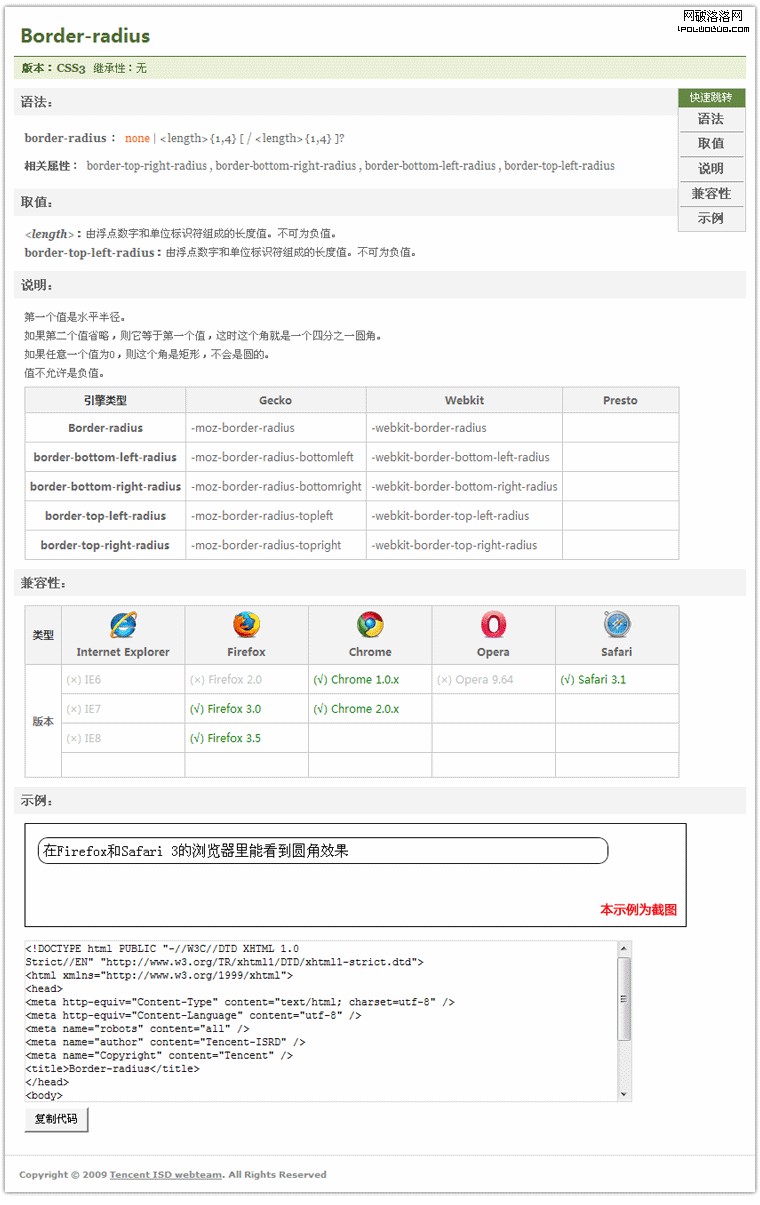Viewport: 760px width, 1205px height.
Task: Click border-top-right-radius related property link
Action: pos(147,166)
